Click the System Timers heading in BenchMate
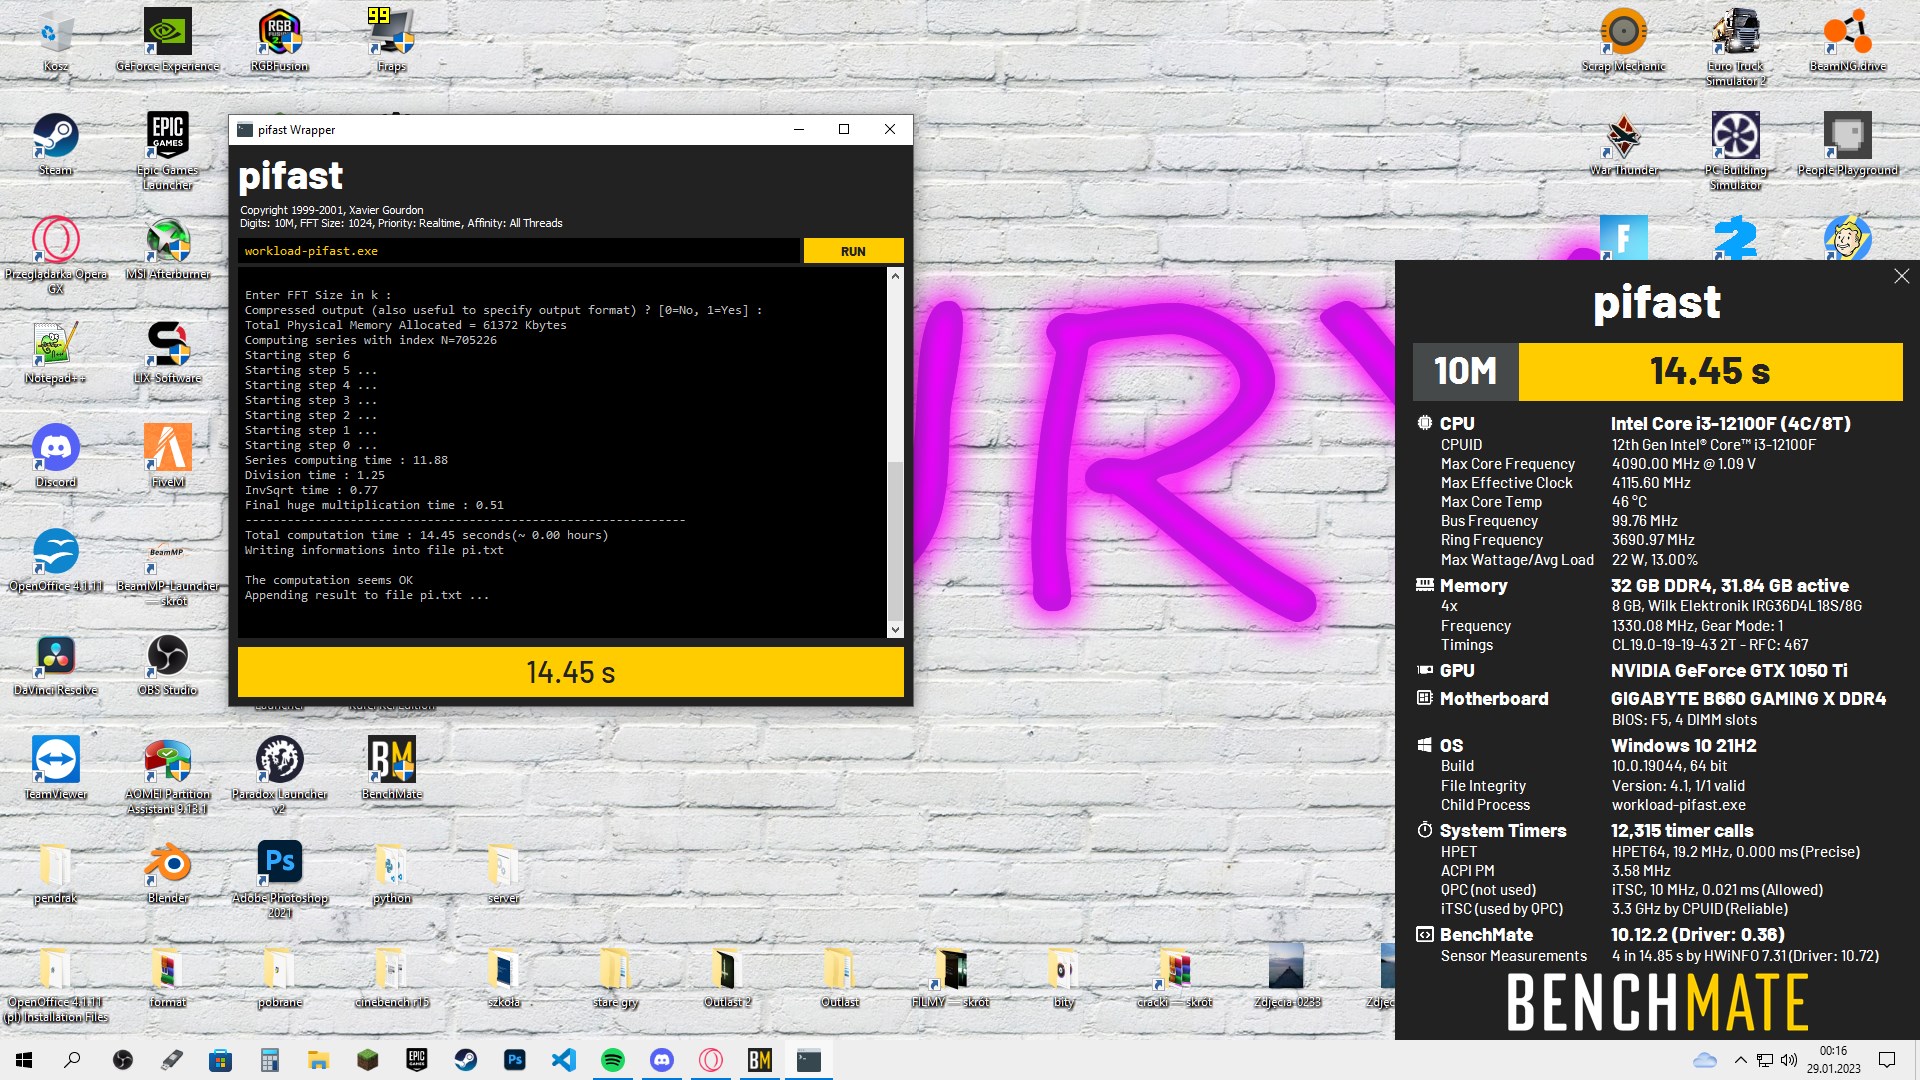The image size is (1920, 1080). coord(1503,830)
